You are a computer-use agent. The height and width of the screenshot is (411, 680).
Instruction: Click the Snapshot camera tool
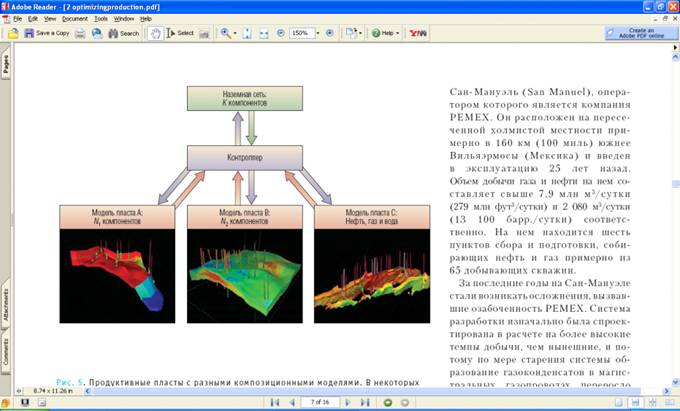click(204, 33)
